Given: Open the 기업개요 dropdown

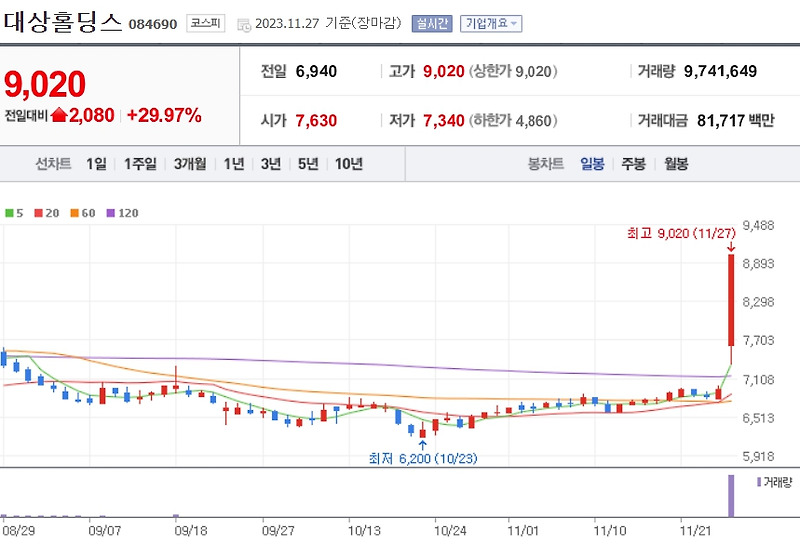Looking at the screenshot, I should tap(491, 23).
